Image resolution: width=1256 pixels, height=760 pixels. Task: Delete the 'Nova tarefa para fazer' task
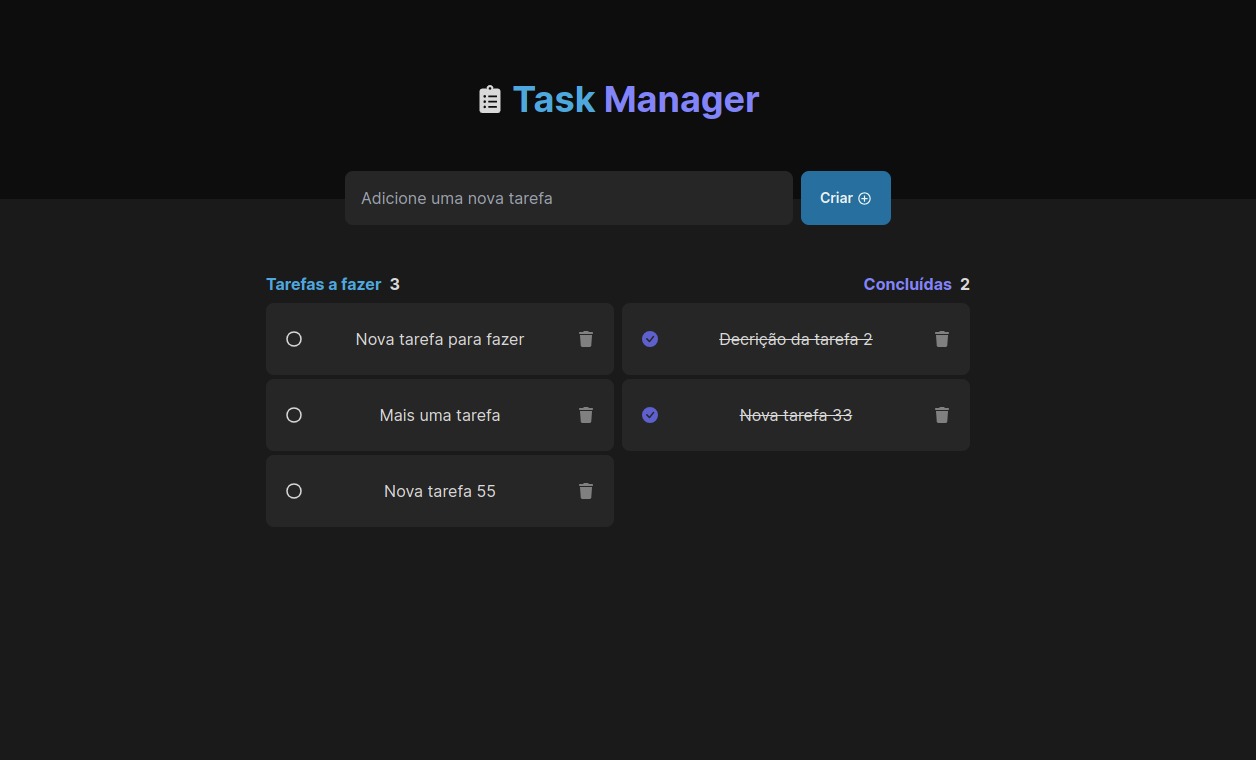tap(586, 339)
